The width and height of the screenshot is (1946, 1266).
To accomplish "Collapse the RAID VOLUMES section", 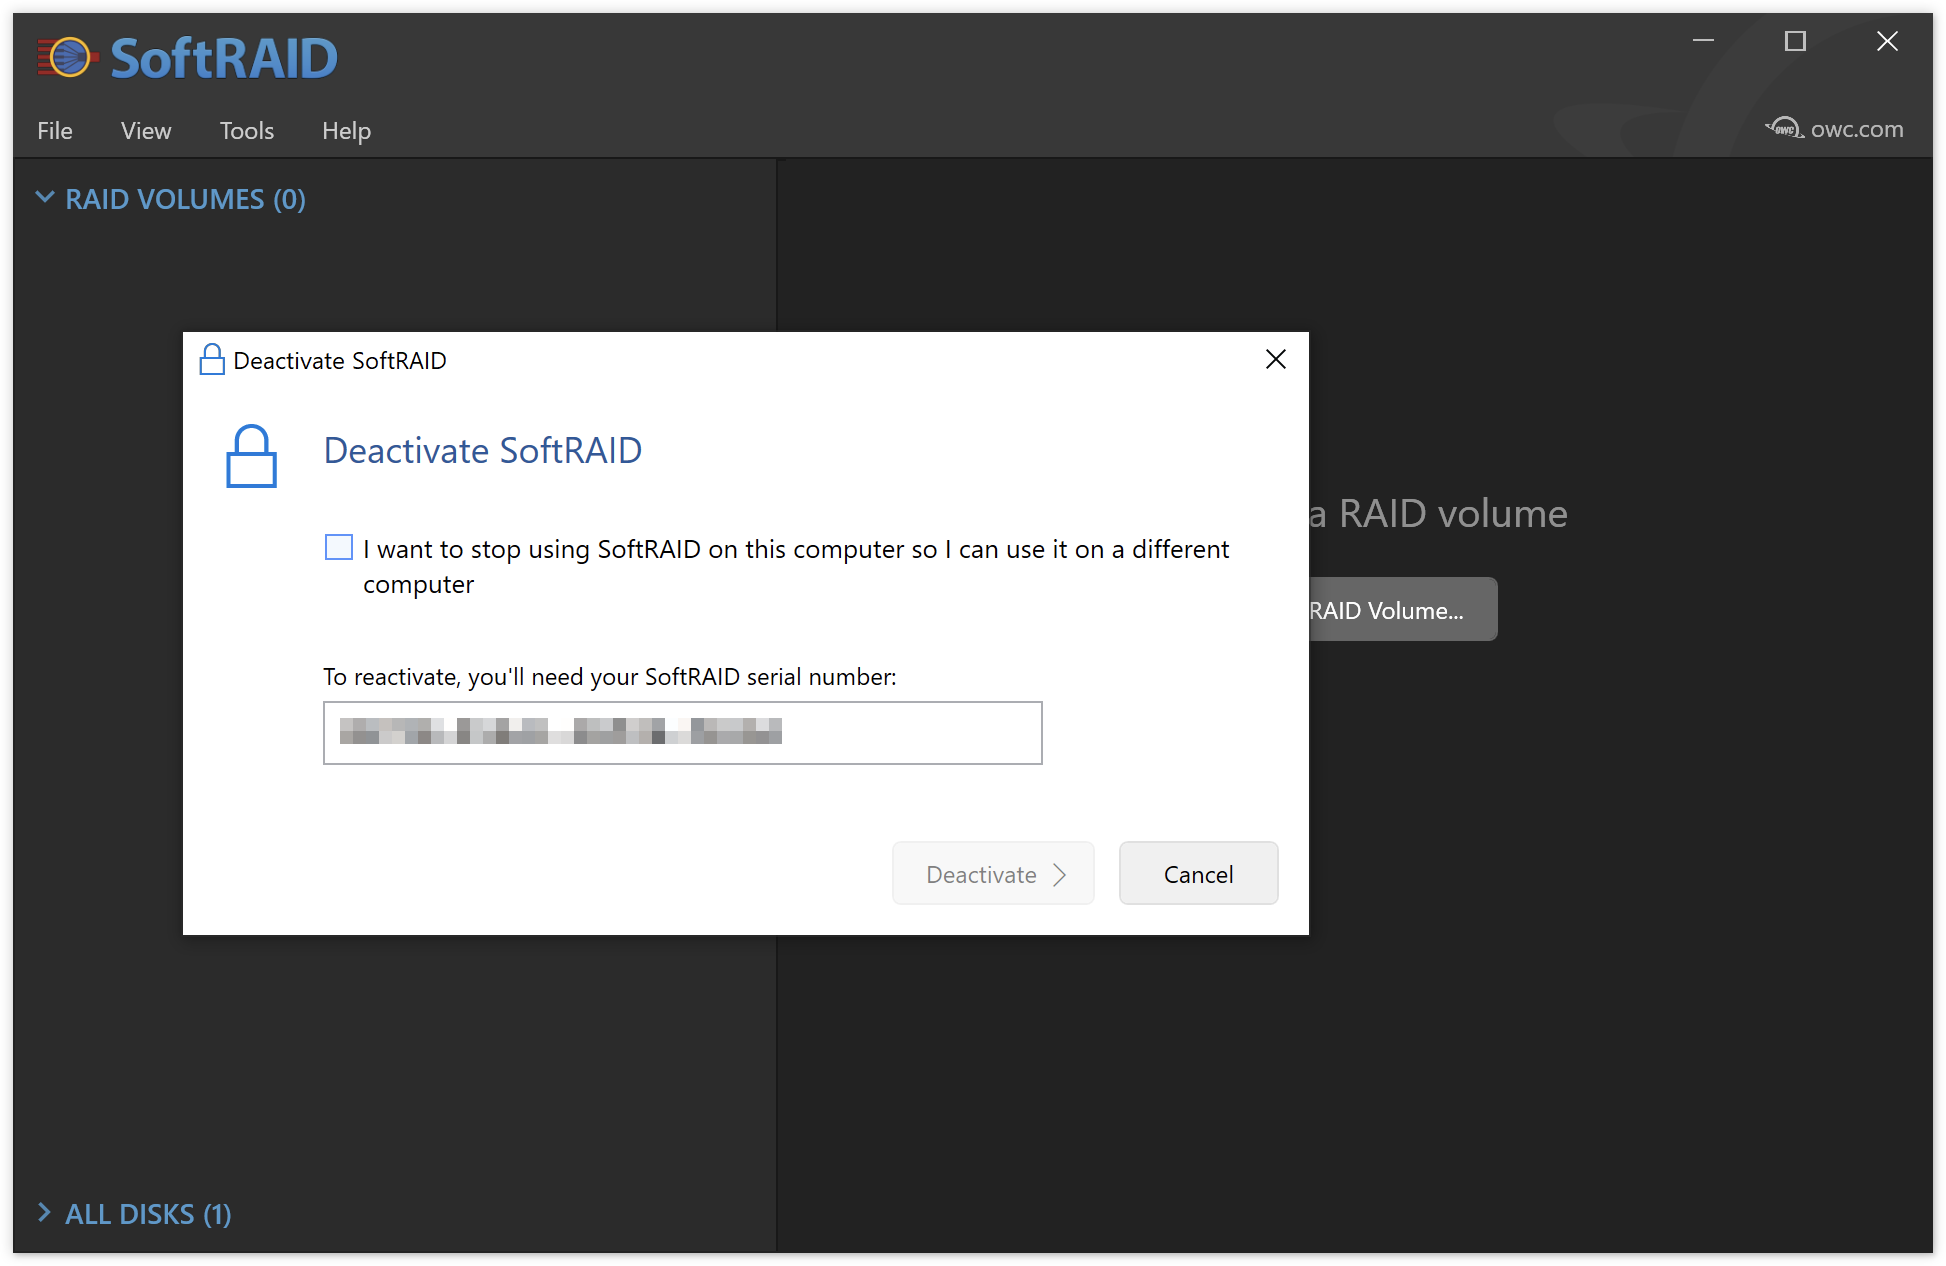I will tap(45, 198).
